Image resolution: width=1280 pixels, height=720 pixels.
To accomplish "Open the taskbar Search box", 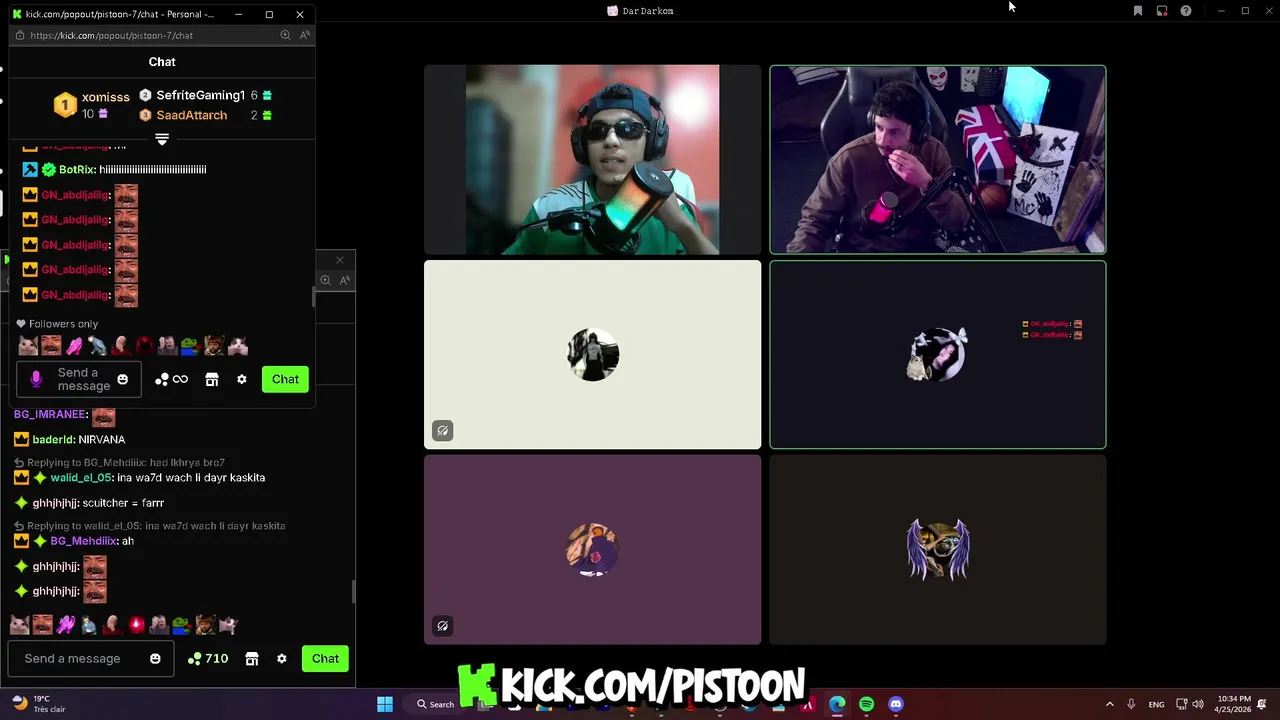I will (x=436, y=704).
